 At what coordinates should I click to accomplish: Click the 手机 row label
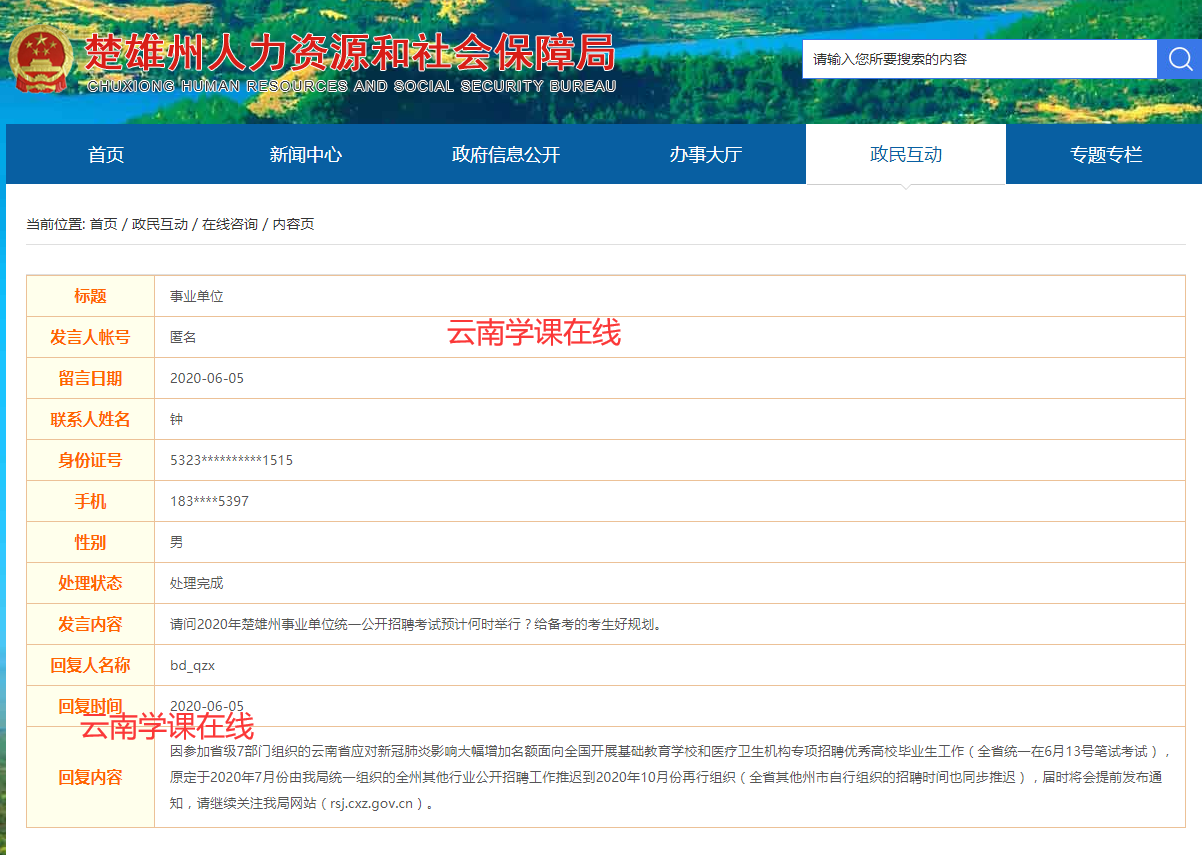pyautogui.click(x=90, y=501)
